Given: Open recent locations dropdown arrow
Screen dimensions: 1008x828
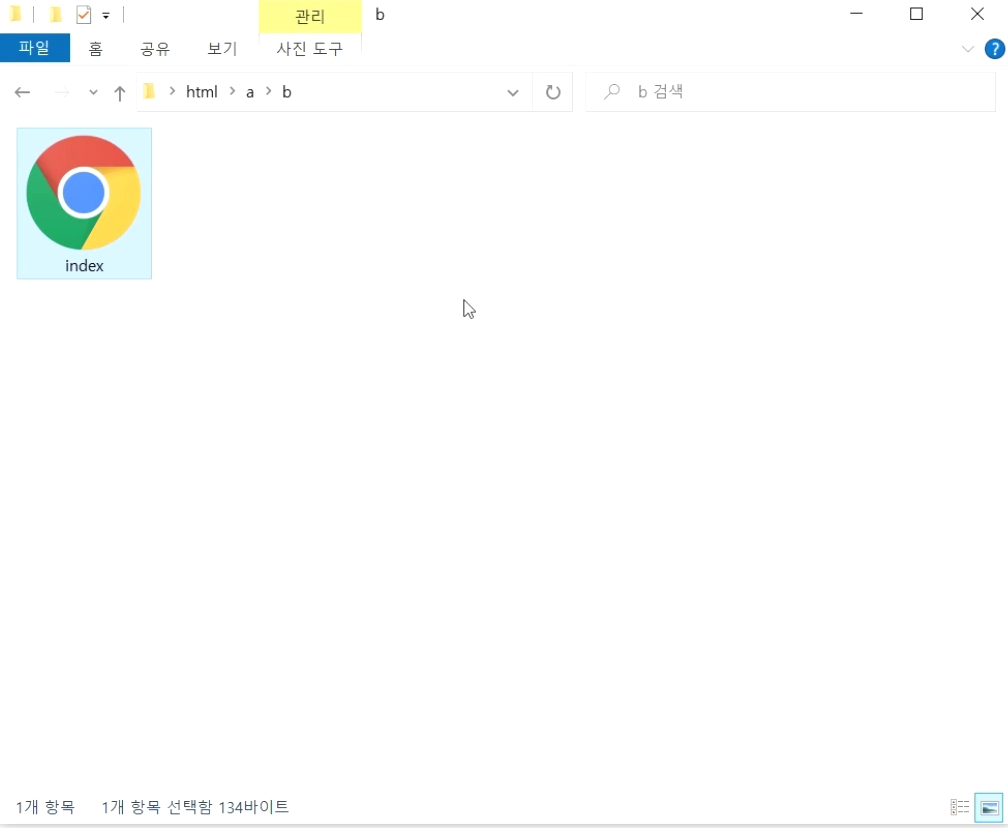Looking at the screenshot, I should click(93, 93).
